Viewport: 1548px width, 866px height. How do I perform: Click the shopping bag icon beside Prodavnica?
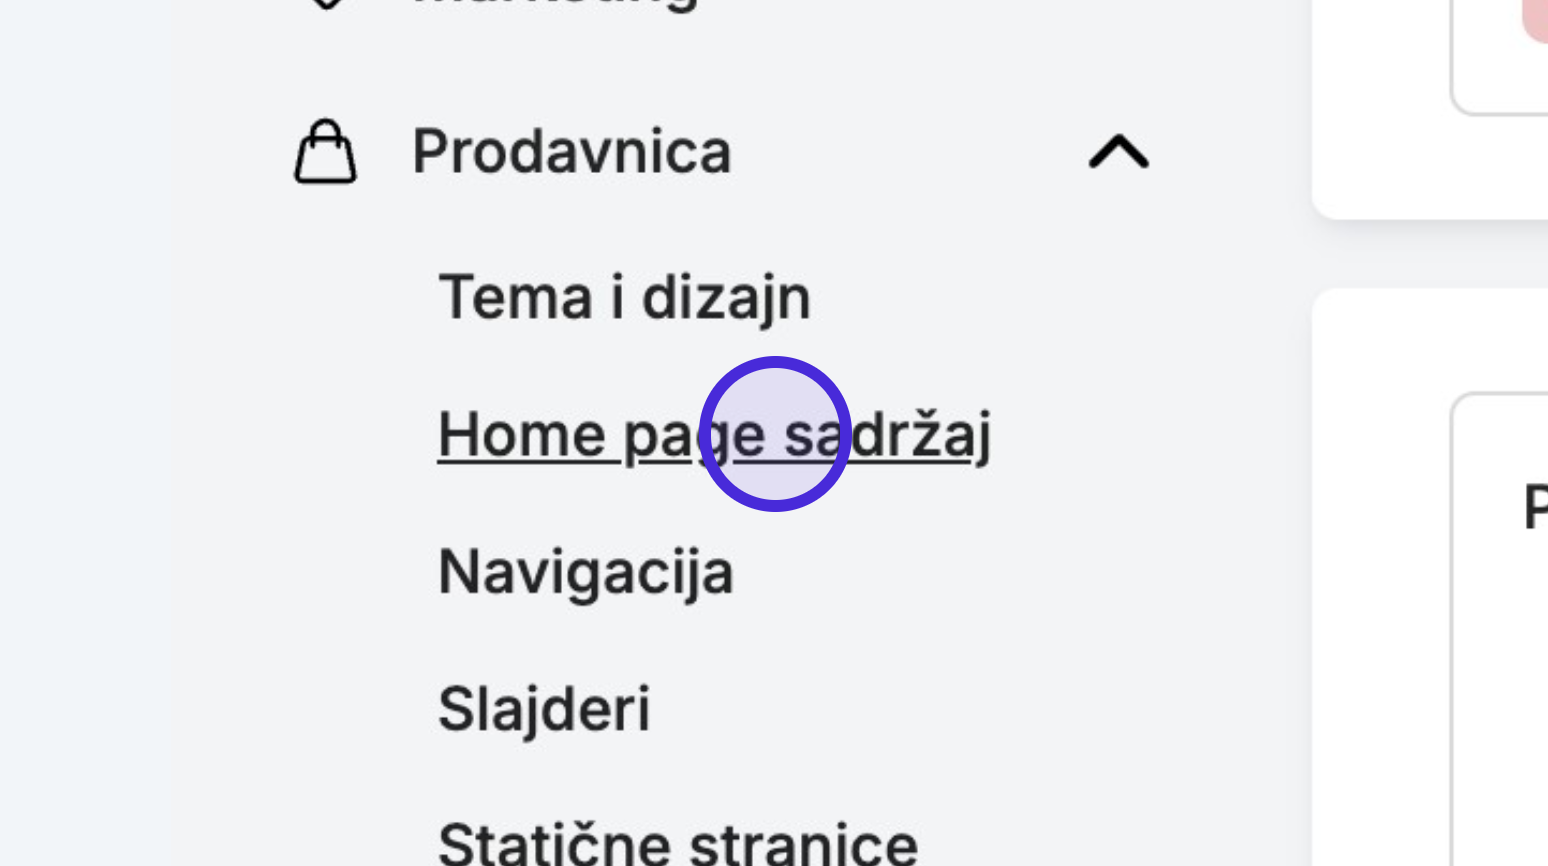(325, 152)
